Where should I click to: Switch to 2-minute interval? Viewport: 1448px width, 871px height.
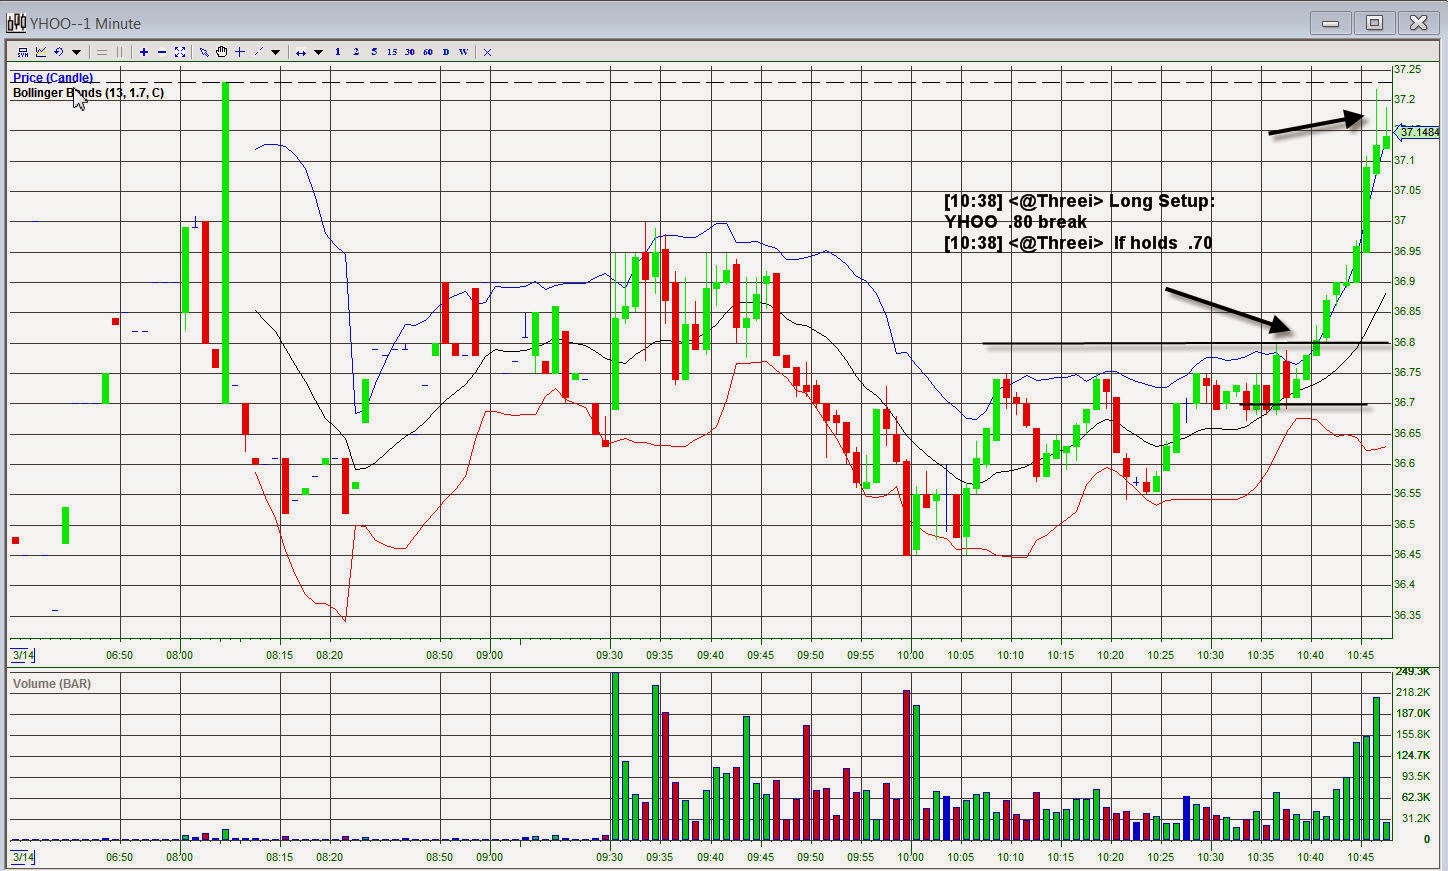[x=356, y=52]
